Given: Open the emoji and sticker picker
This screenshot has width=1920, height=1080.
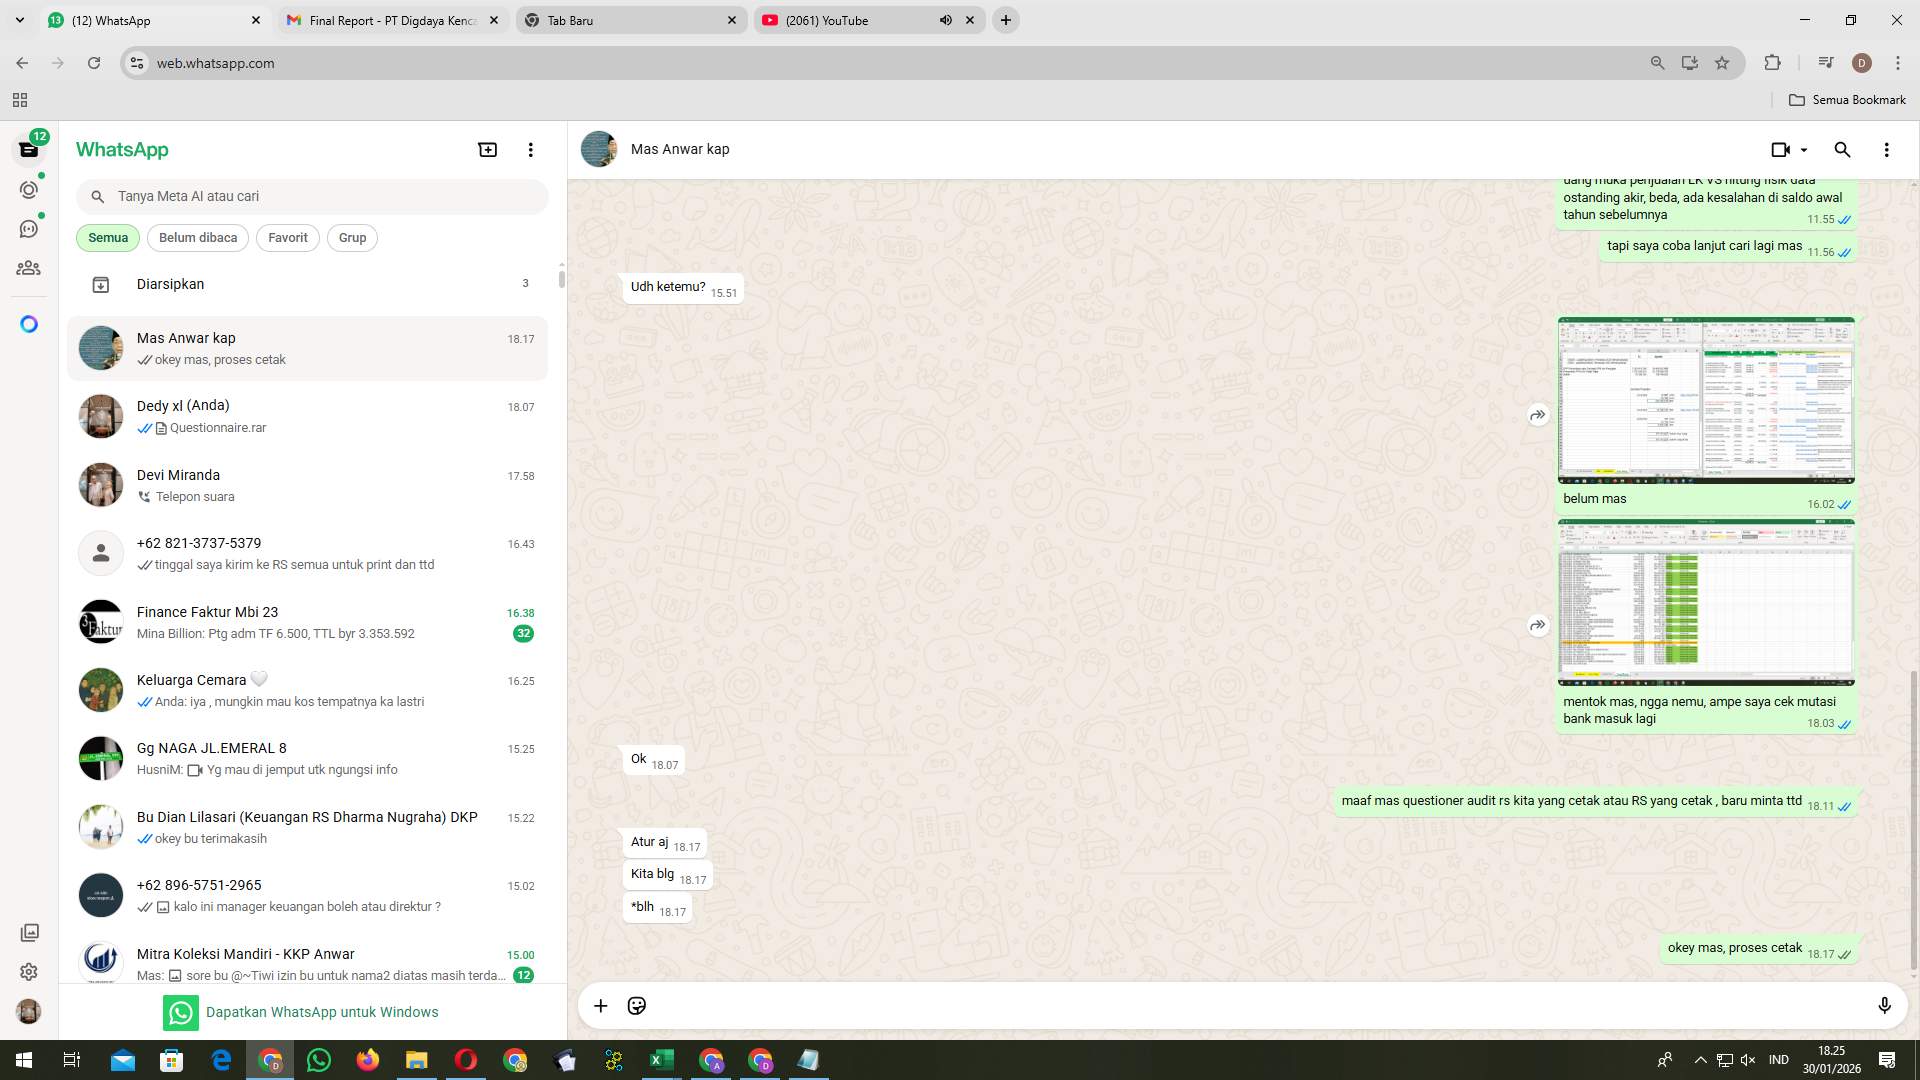Looking at the screenshot, I should pos(636,1005).
